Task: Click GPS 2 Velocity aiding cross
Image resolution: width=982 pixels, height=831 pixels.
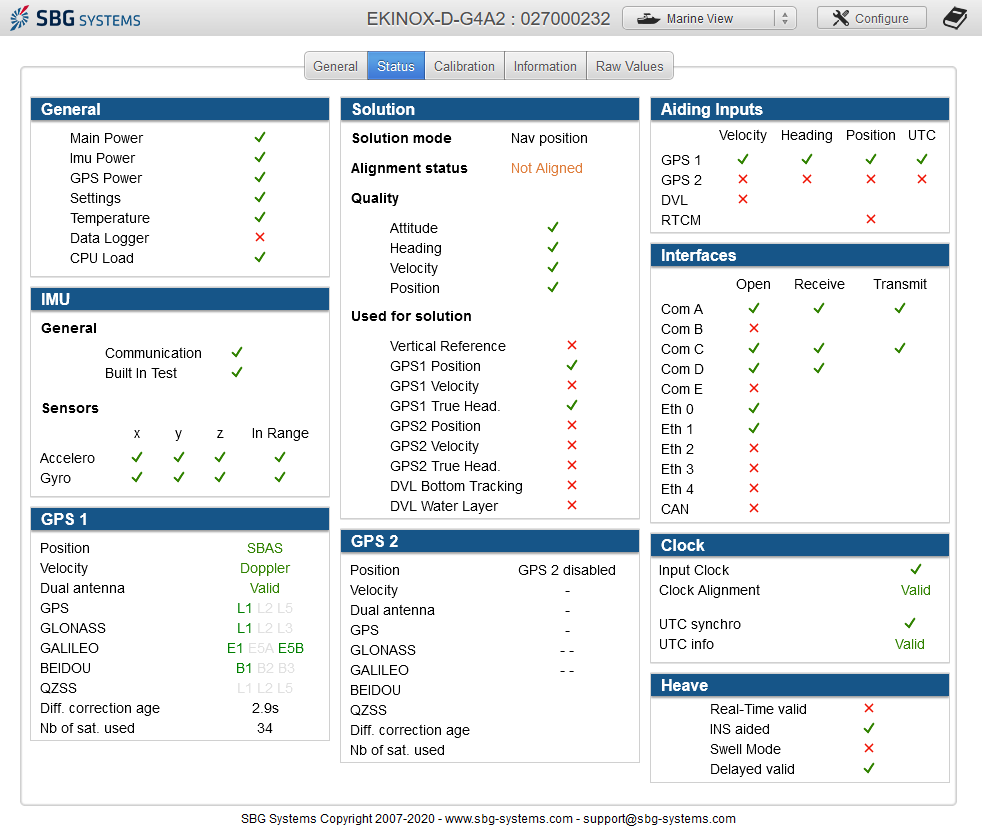Action: click(743, 179)
